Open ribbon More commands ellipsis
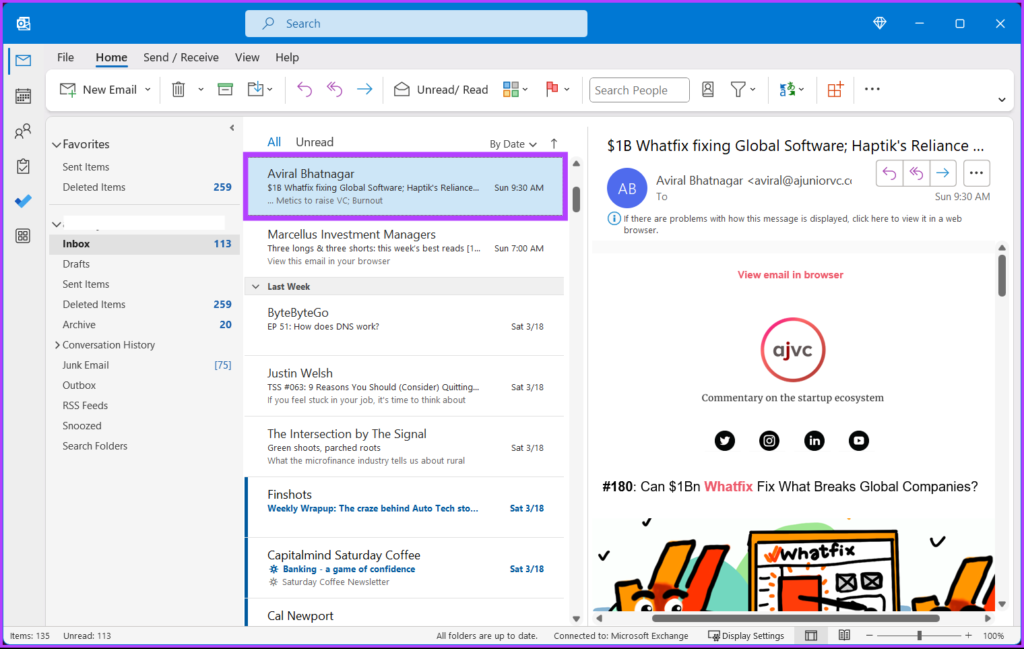The image size is (1024, 649). [x=872, y=89]
